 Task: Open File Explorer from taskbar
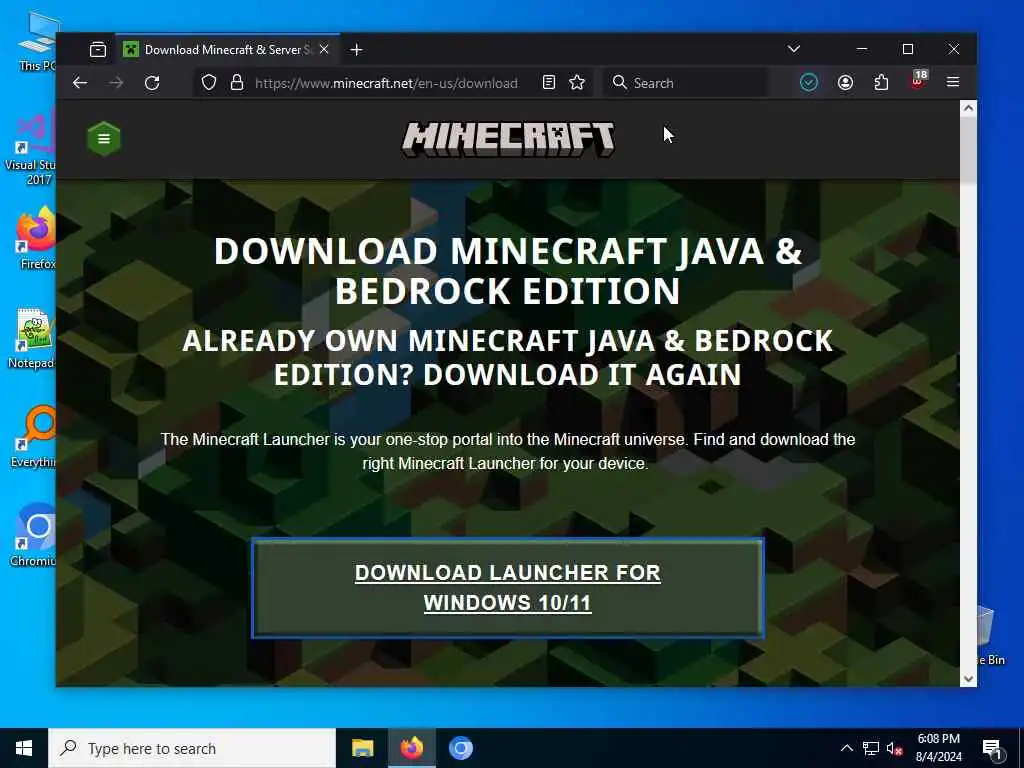coord(362,748)
